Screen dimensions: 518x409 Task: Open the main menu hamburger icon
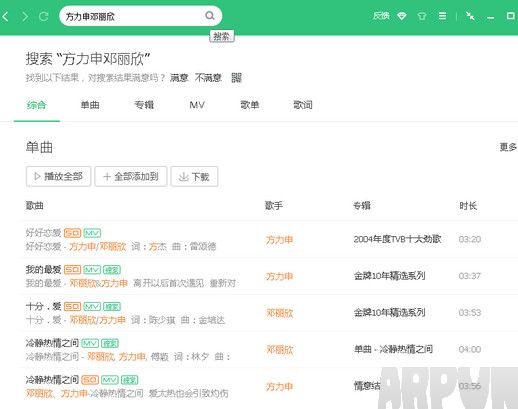[x=442, y=16]
